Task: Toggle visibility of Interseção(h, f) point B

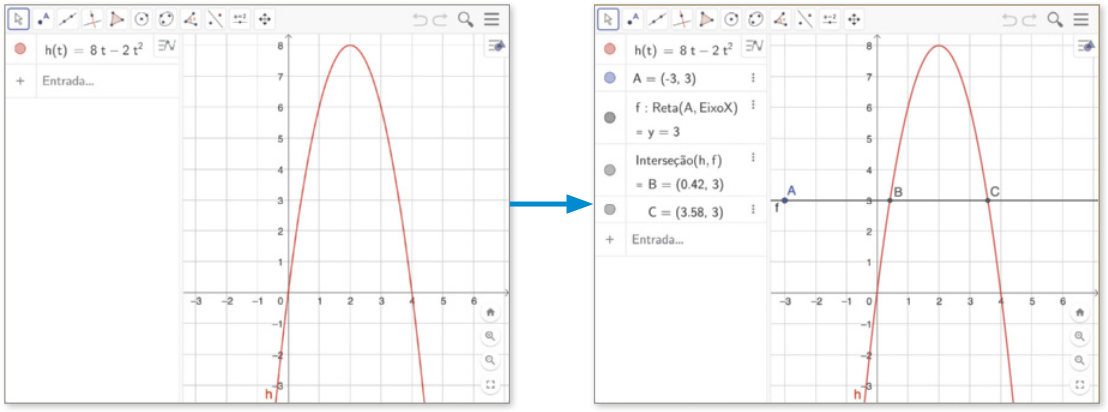Action: [611, 170]
